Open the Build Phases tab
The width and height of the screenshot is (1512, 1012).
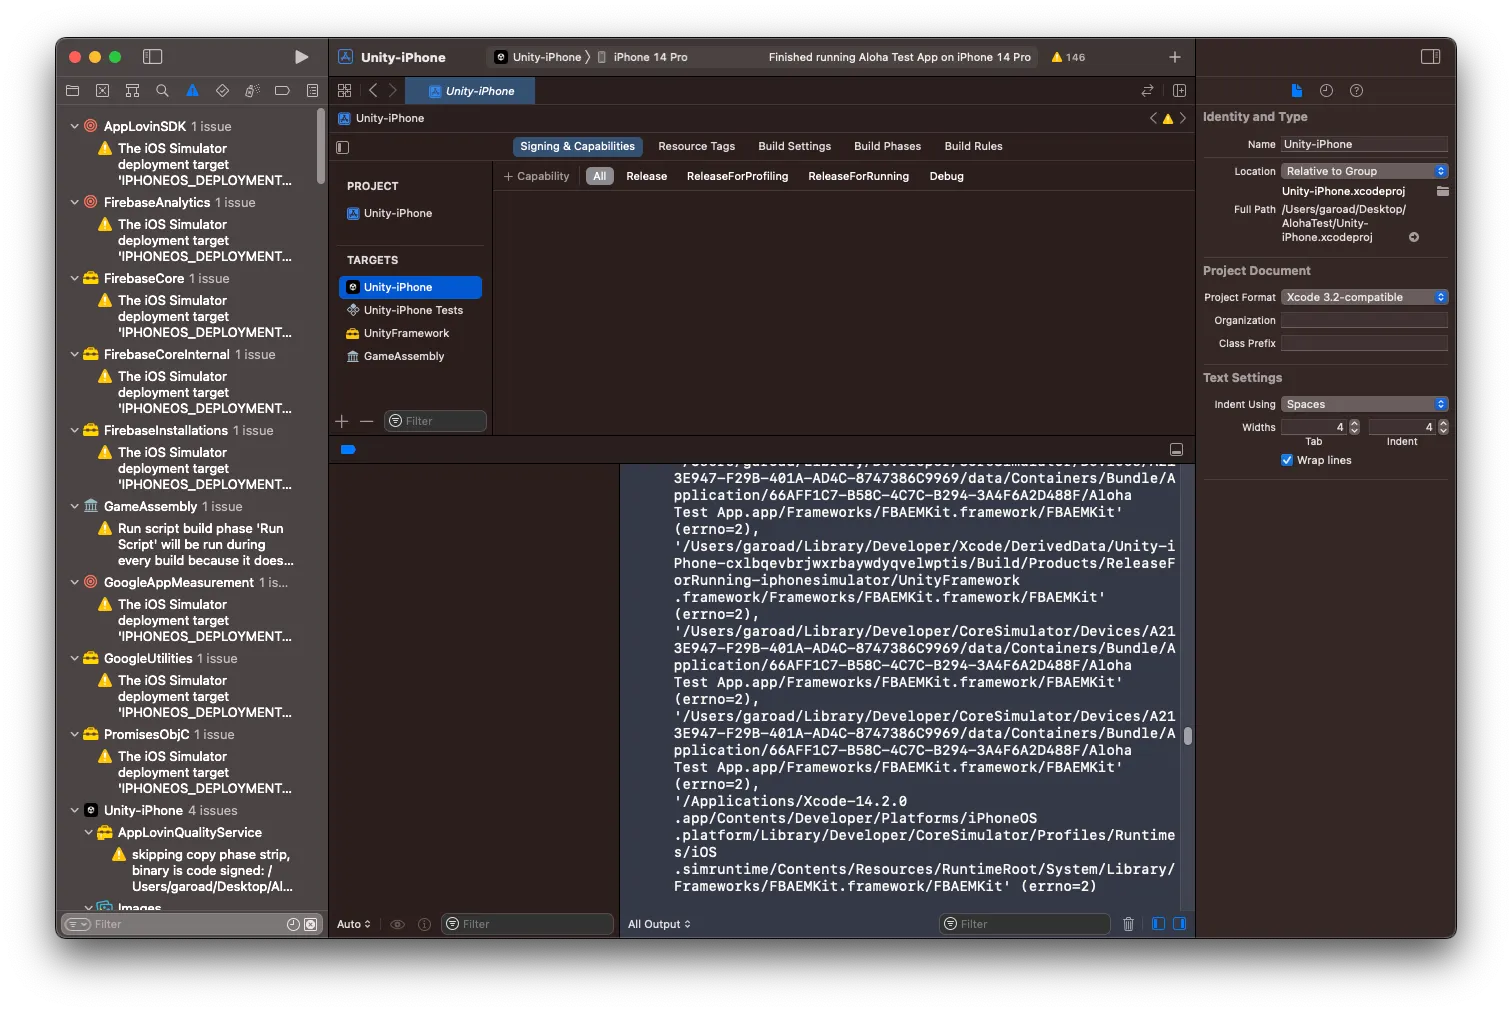coord(887,146)
